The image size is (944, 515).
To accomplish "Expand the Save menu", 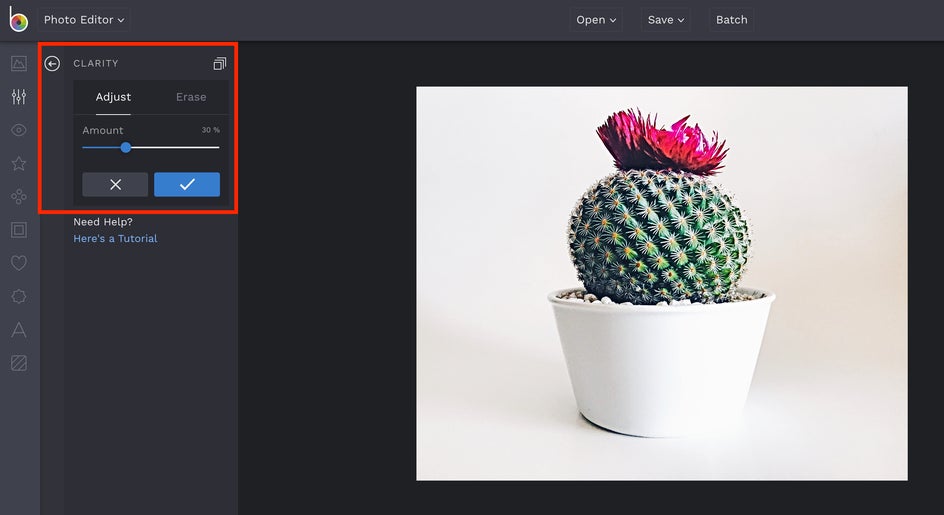I will [666, 20].
